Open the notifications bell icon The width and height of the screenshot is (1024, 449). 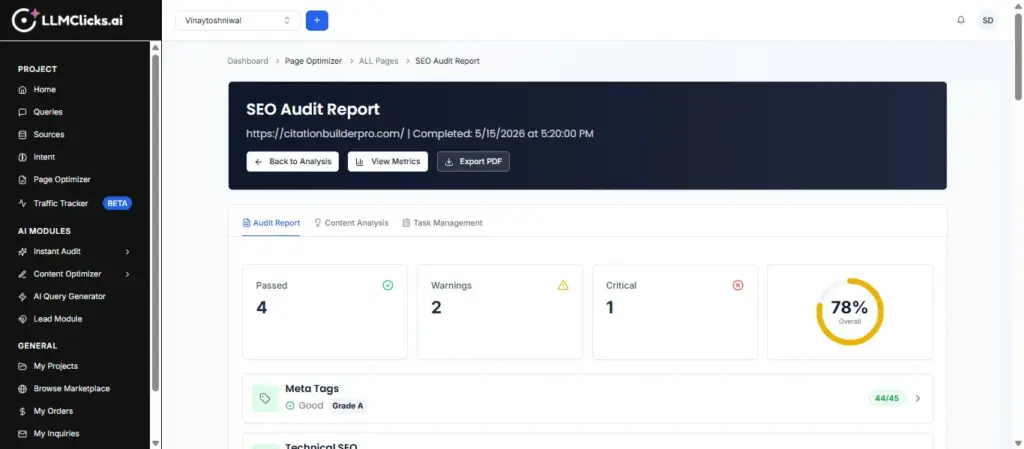coord(961,20)
